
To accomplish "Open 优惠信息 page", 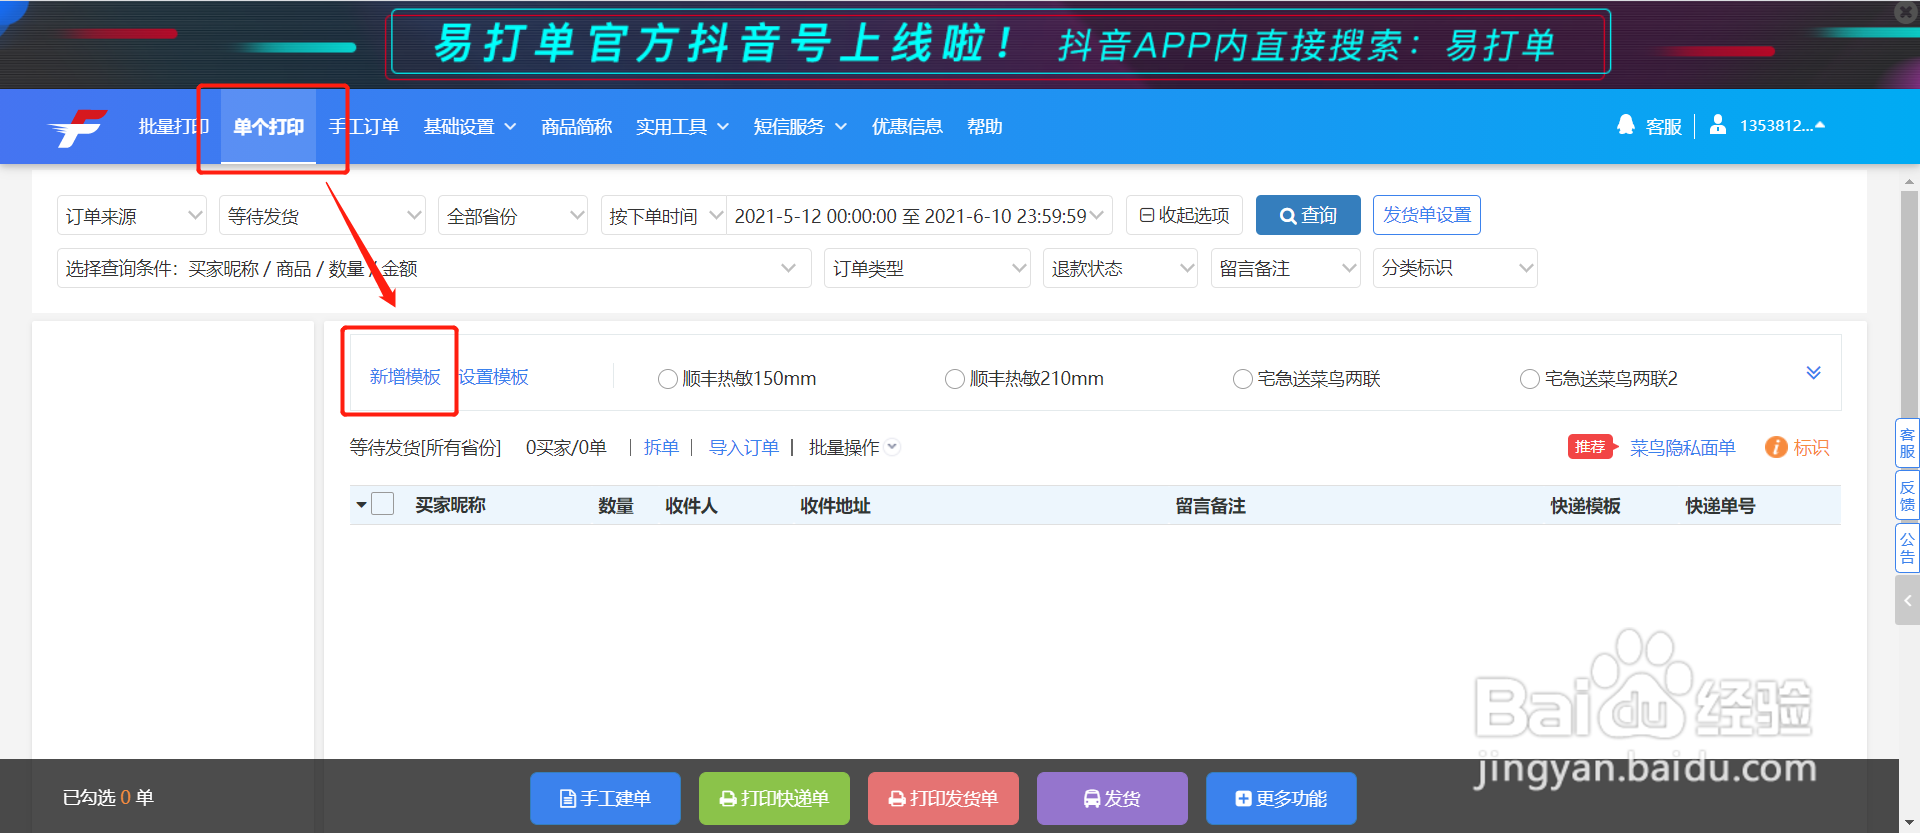I will (907, 126).
